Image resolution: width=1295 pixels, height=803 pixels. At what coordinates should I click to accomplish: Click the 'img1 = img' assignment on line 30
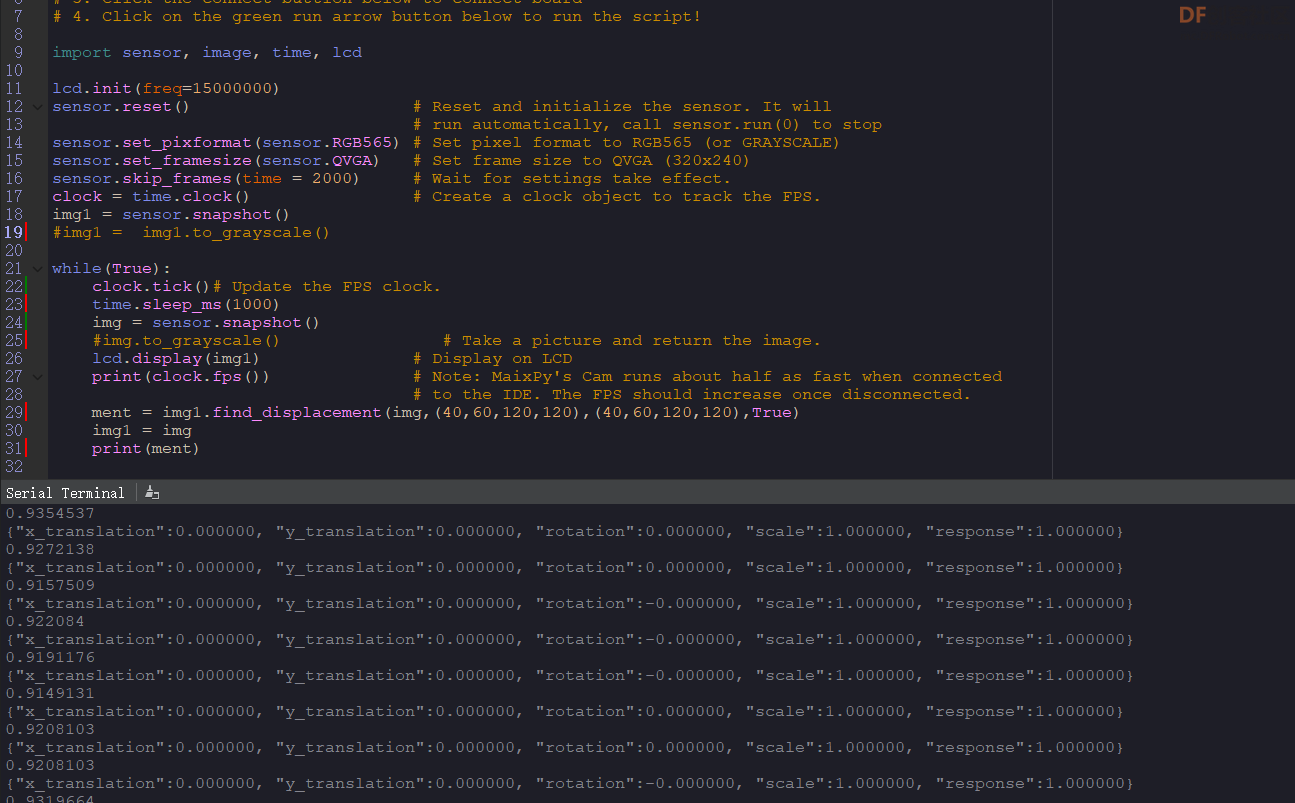coord(141,431)
